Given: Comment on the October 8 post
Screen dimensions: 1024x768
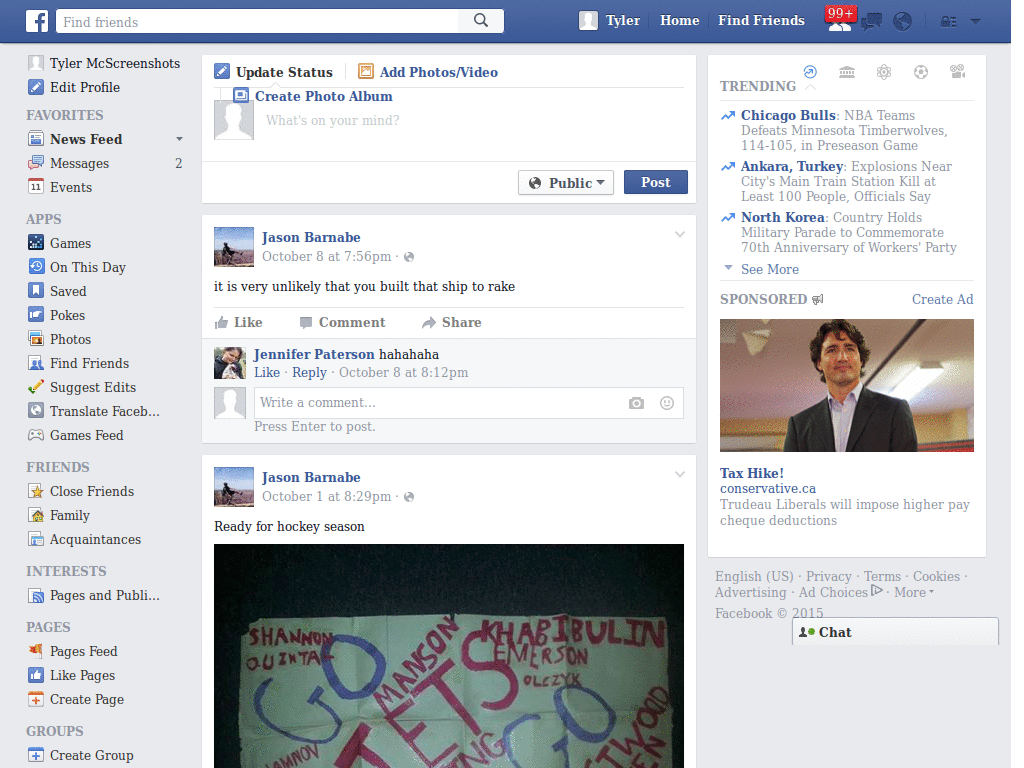Looking at the screenshot, I should 342,322.
